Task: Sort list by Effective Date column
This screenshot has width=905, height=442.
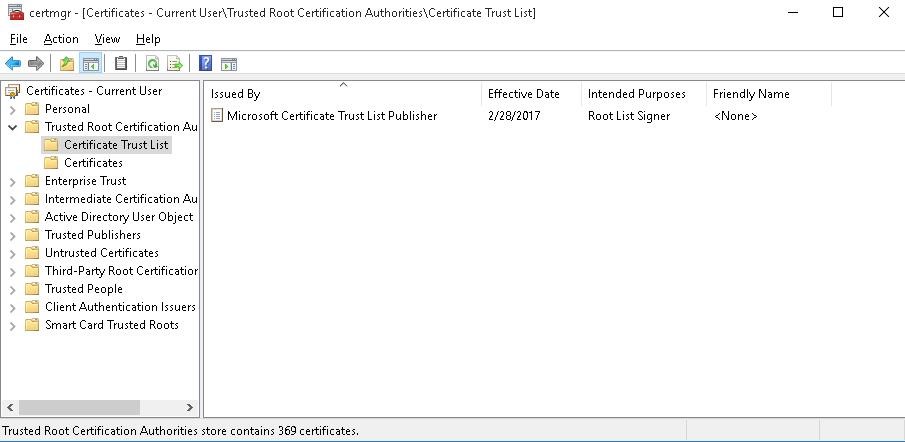Action: 523,94
